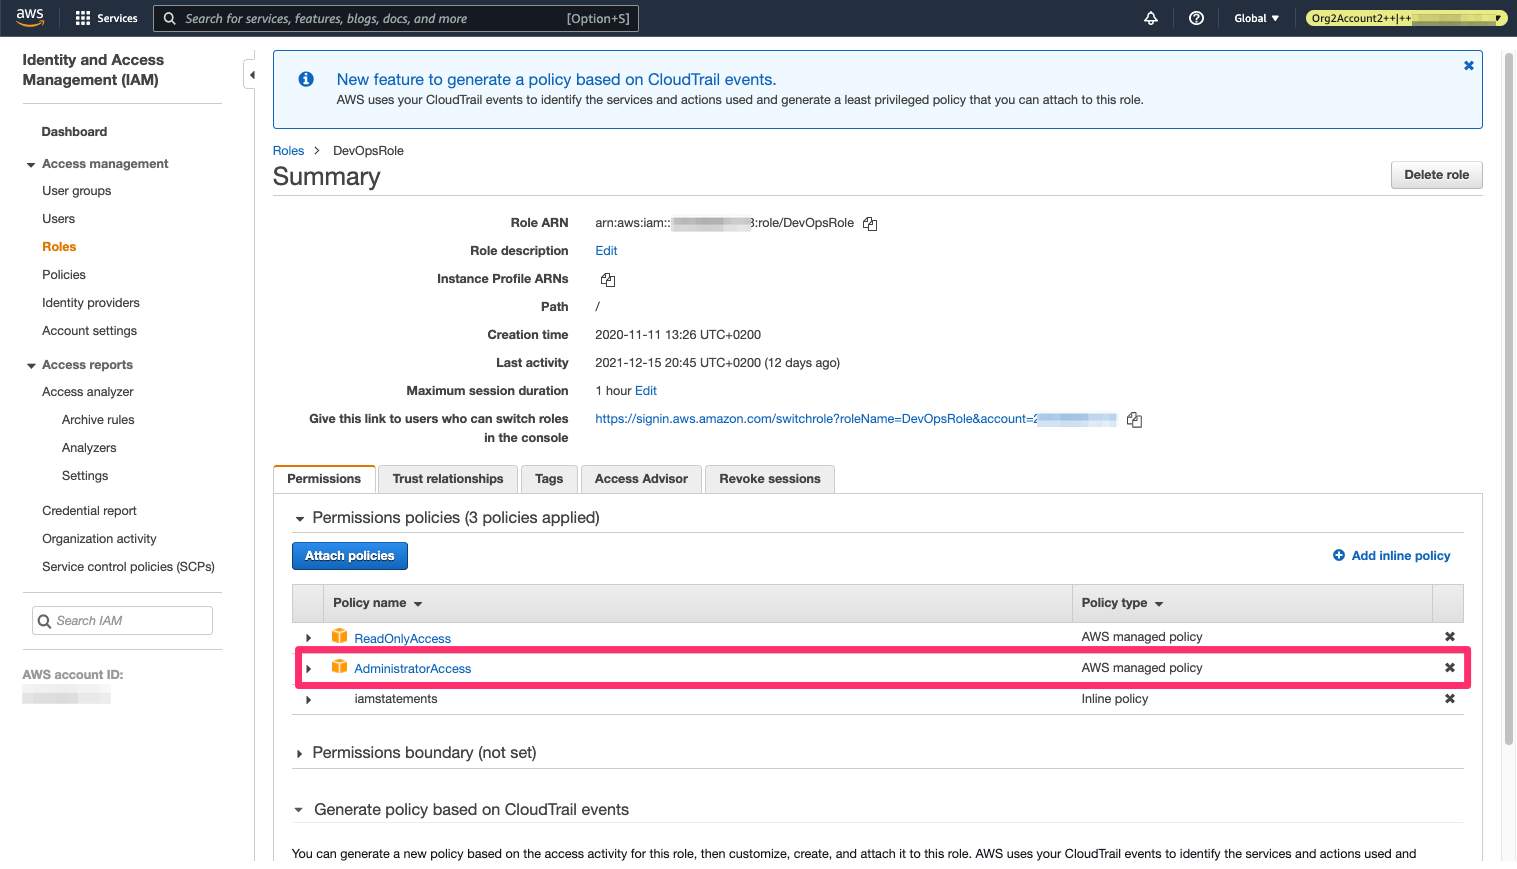1517x869 pixels.
Task: Open the Global region dropdown
Action: pos(1256,18)
